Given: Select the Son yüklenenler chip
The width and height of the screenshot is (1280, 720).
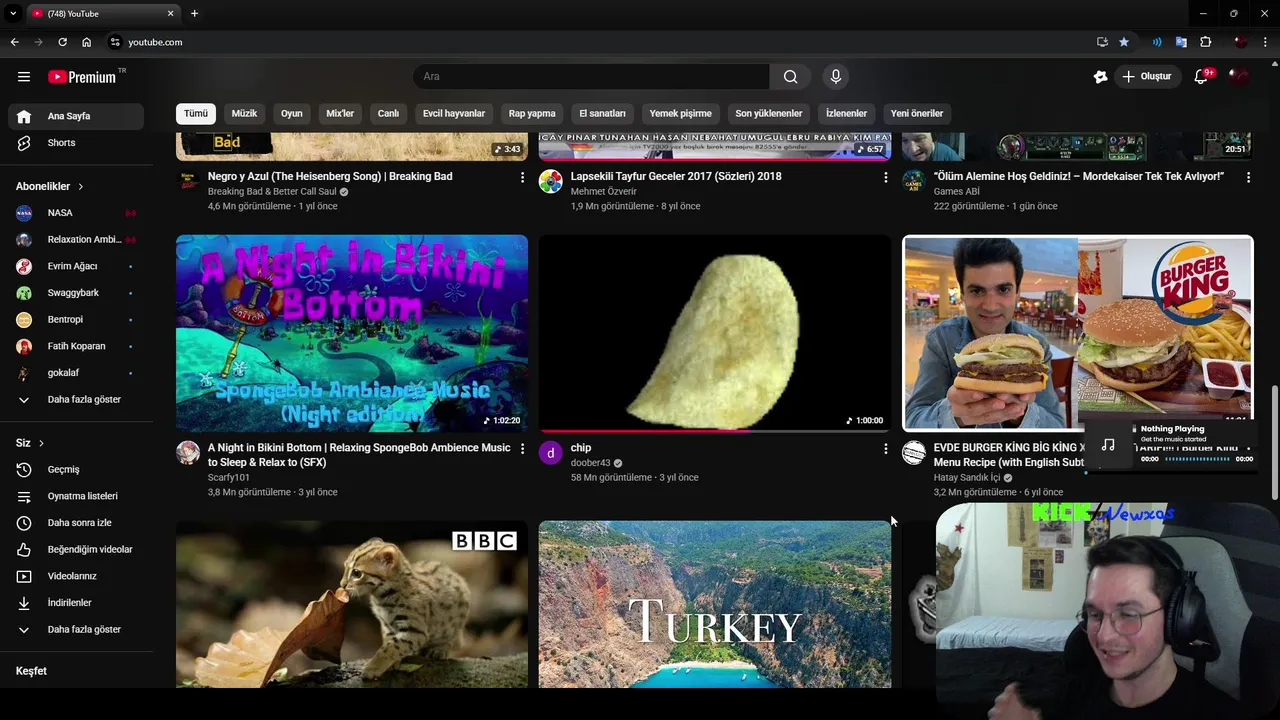Looking at the screenshot, I should pos(769,114).
